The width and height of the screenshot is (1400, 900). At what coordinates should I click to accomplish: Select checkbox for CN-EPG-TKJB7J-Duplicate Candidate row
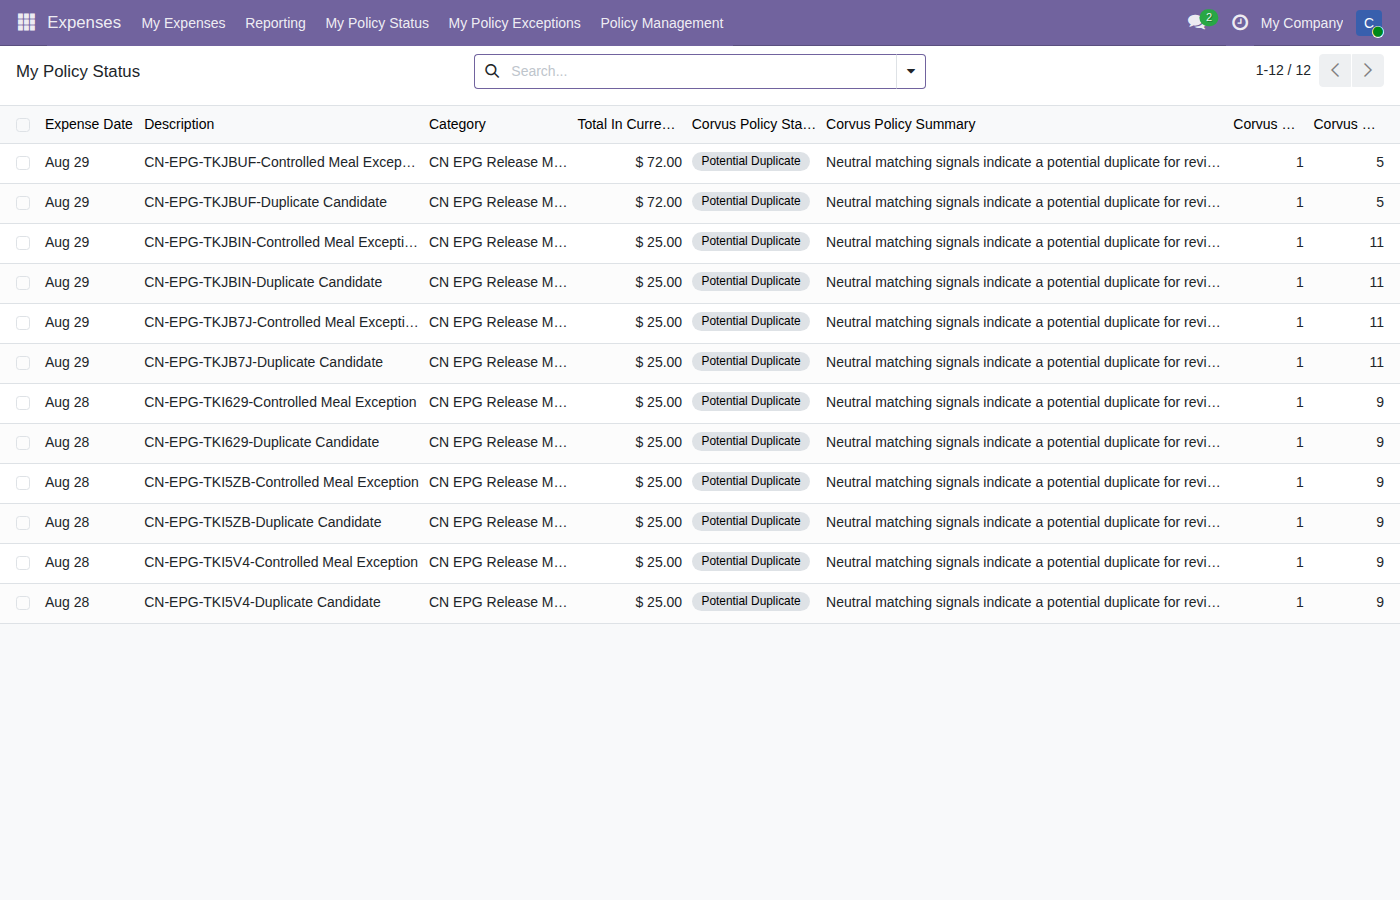tap(23, 363)
